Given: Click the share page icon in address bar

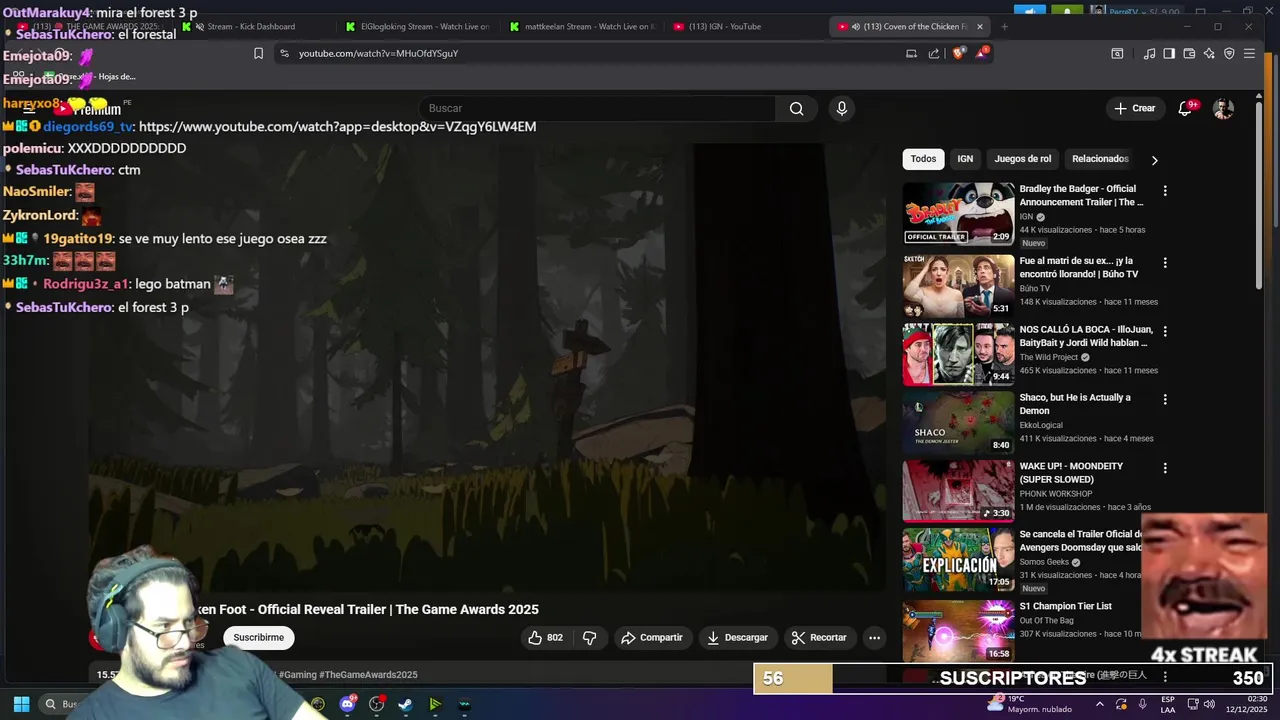Looking at the screenshot, I should (x=934, y=53).
